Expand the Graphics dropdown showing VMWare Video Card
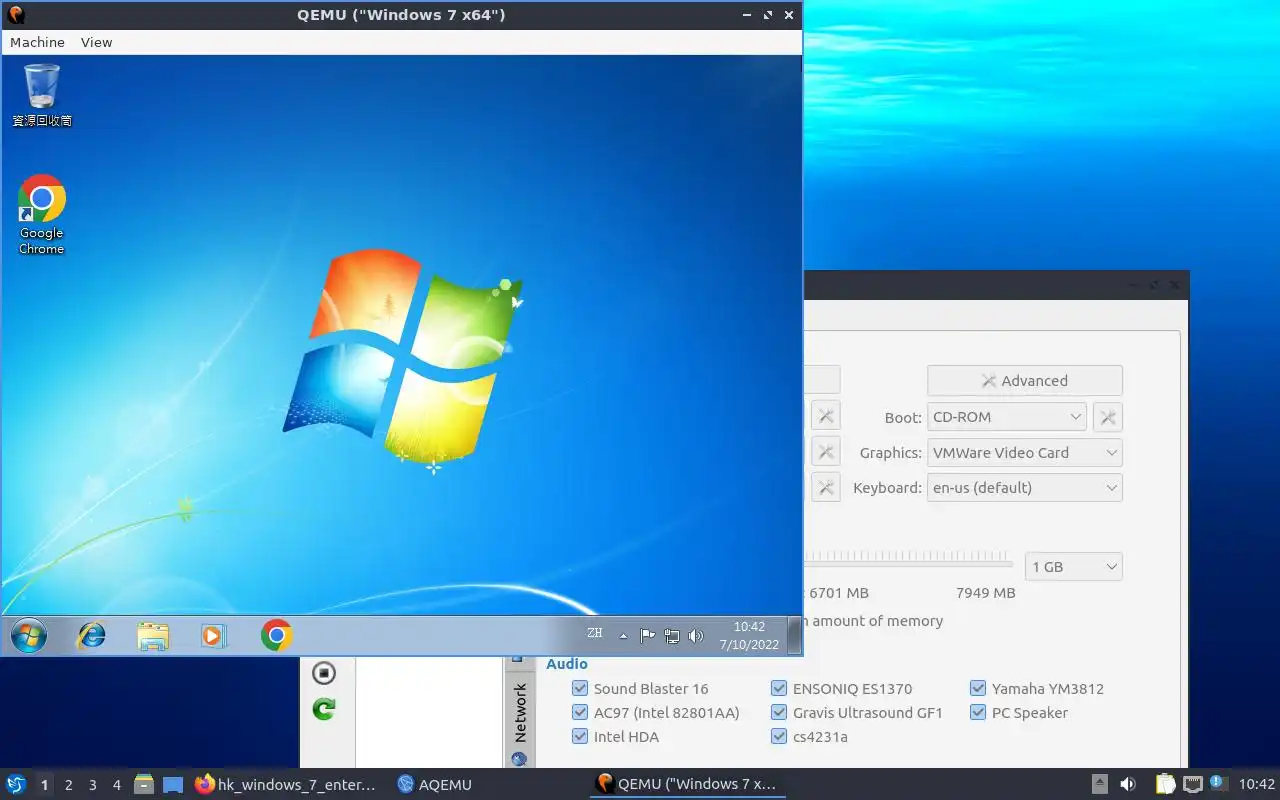This screenshot has height=800, width=1280. click(x=1025, y=452)
